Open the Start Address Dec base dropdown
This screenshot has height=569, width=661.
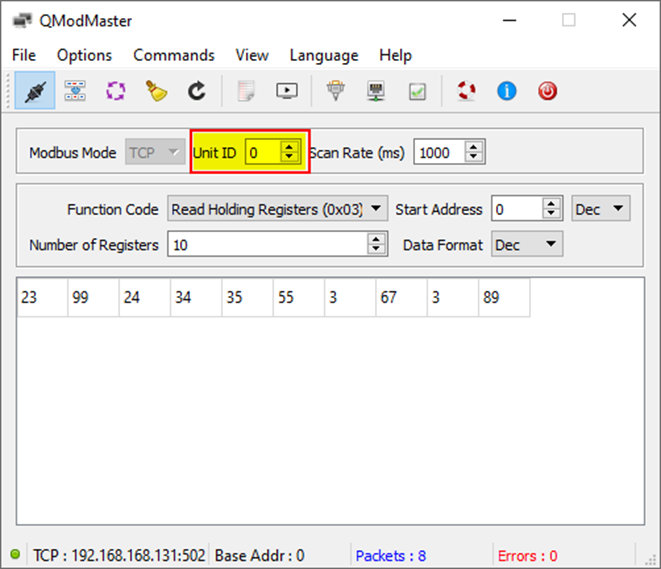(601, 209)
